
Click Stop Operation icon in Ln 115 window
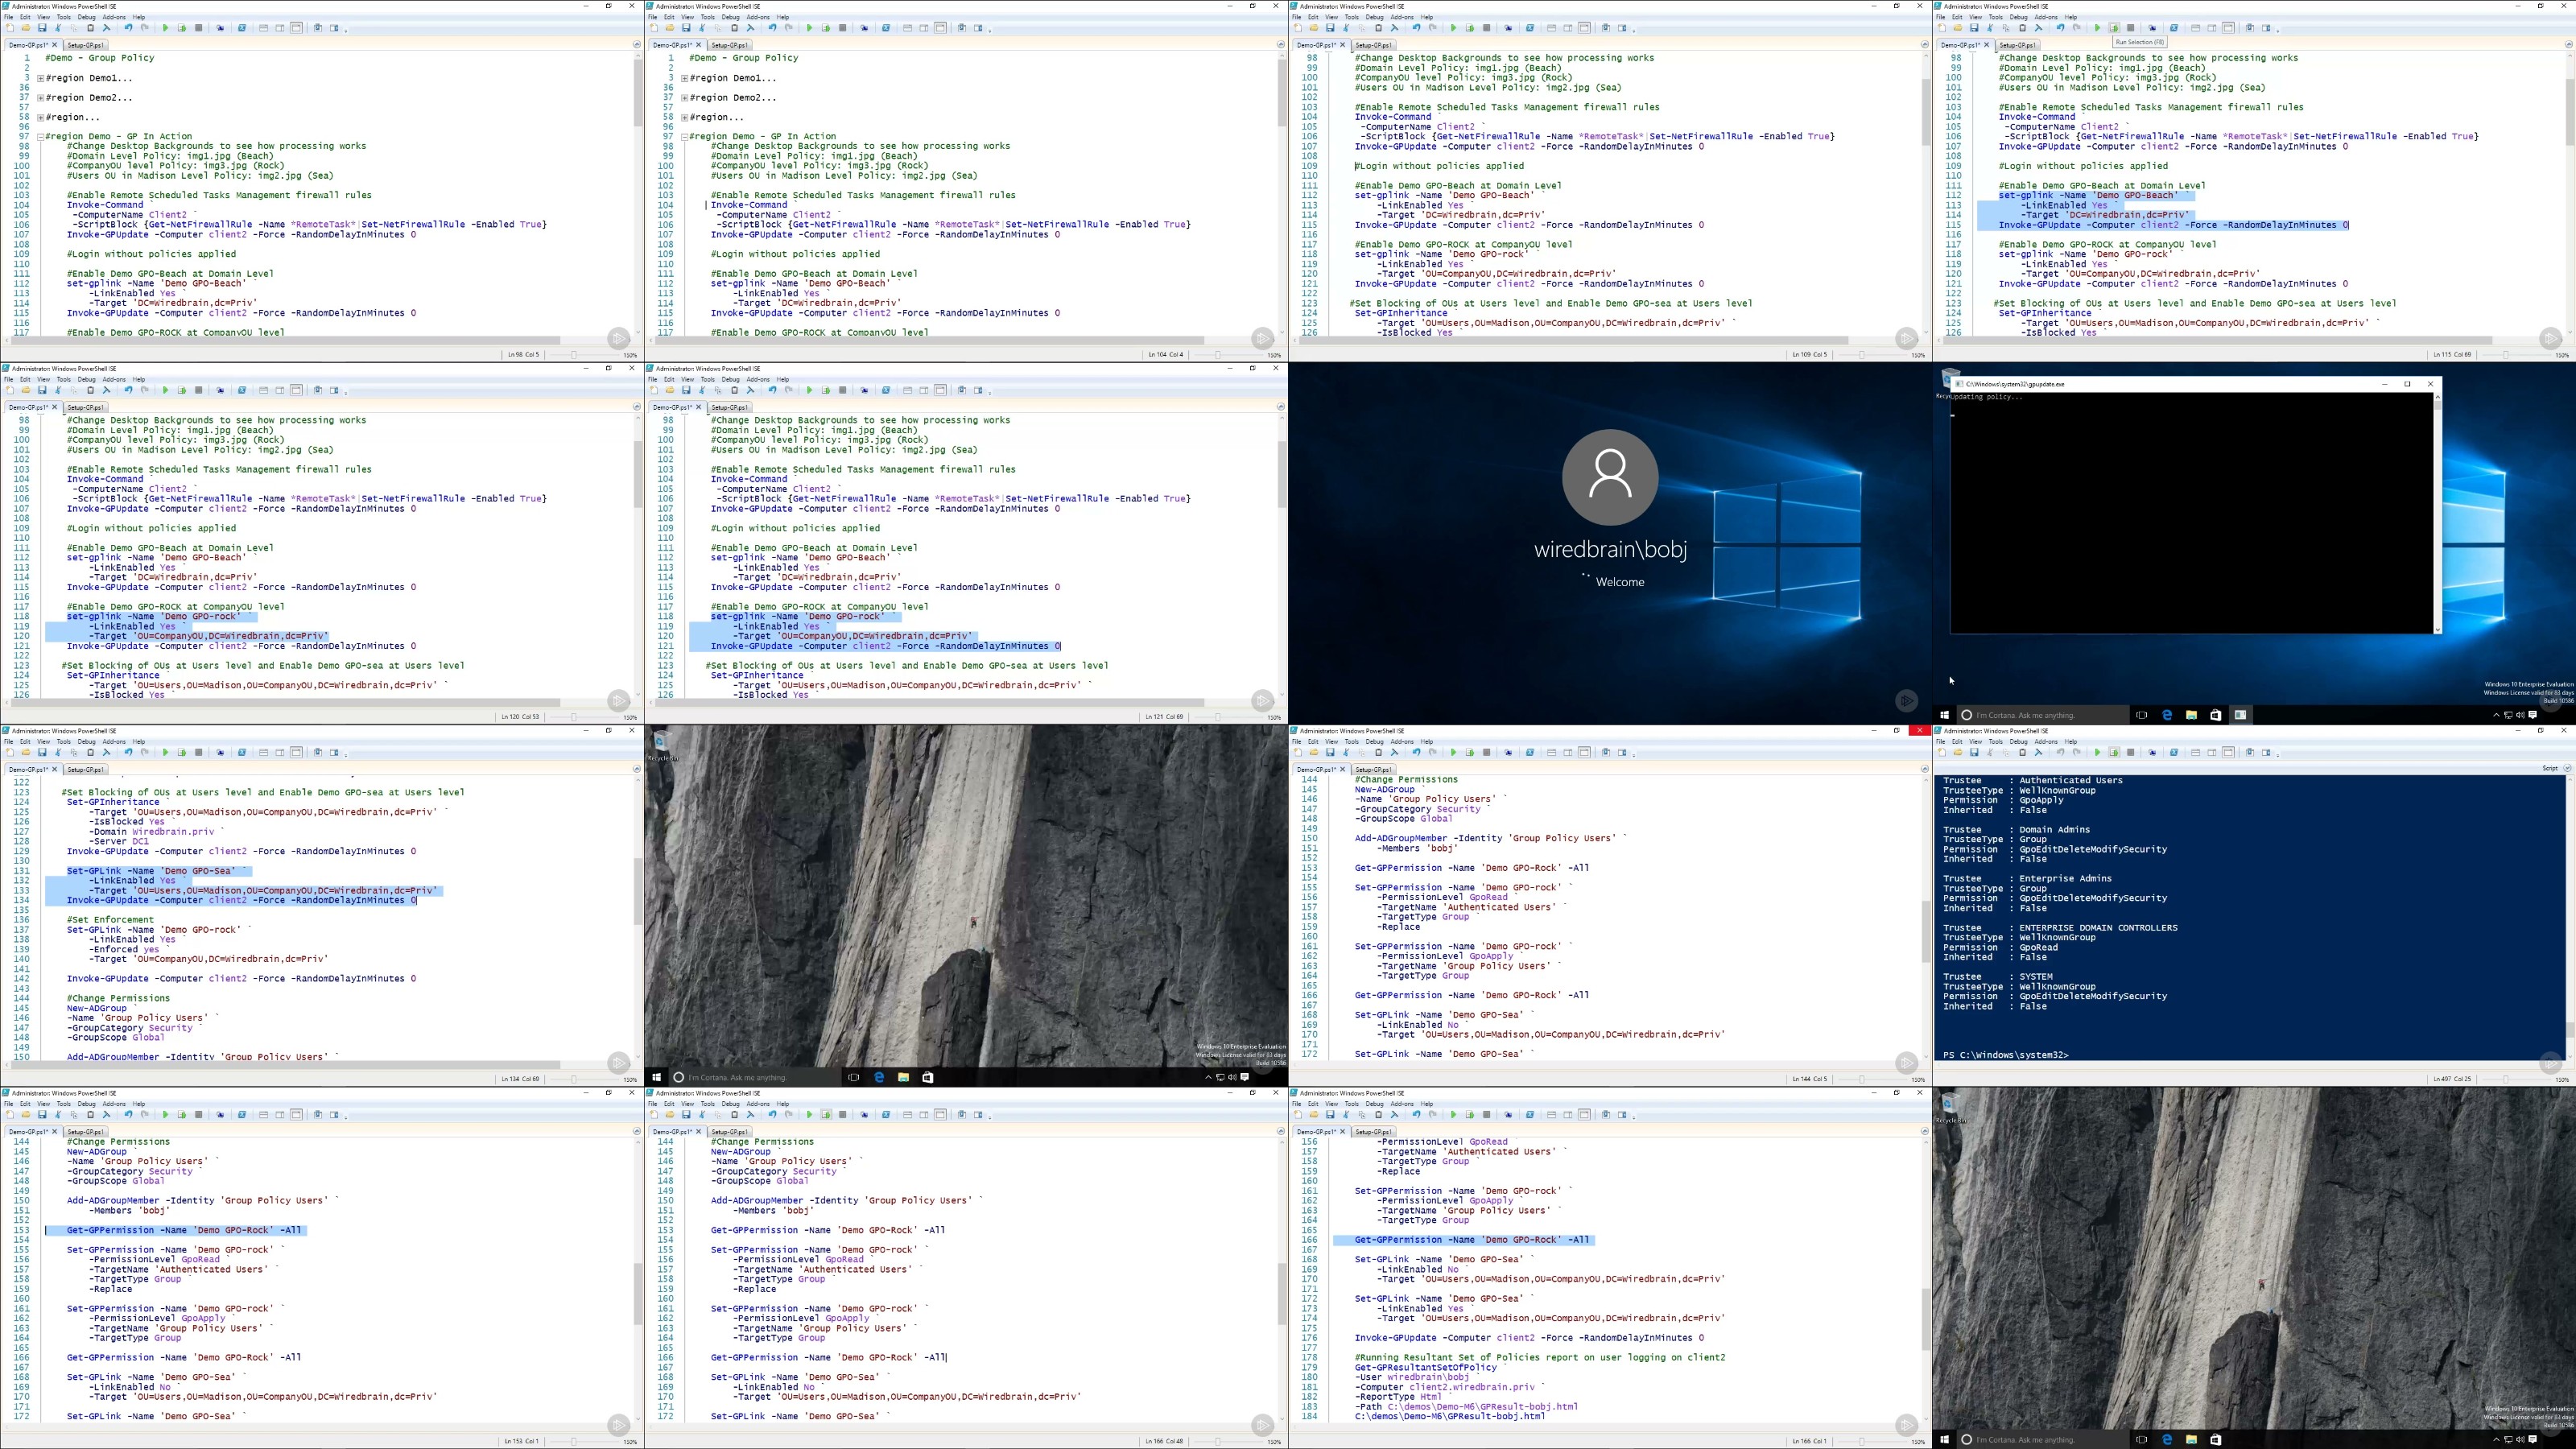(2130, 28)
